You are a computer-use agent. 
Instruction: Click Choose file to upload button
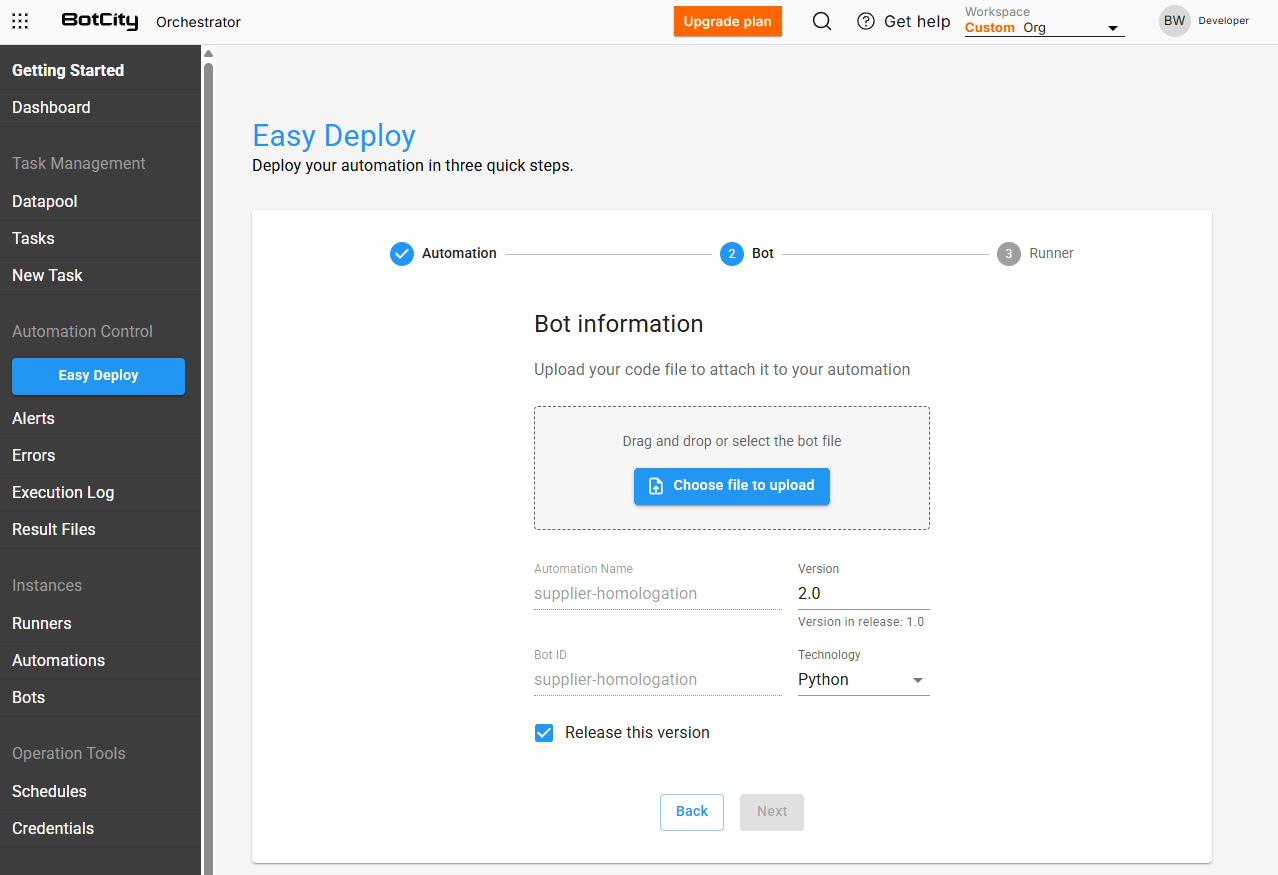coord(732,486)
